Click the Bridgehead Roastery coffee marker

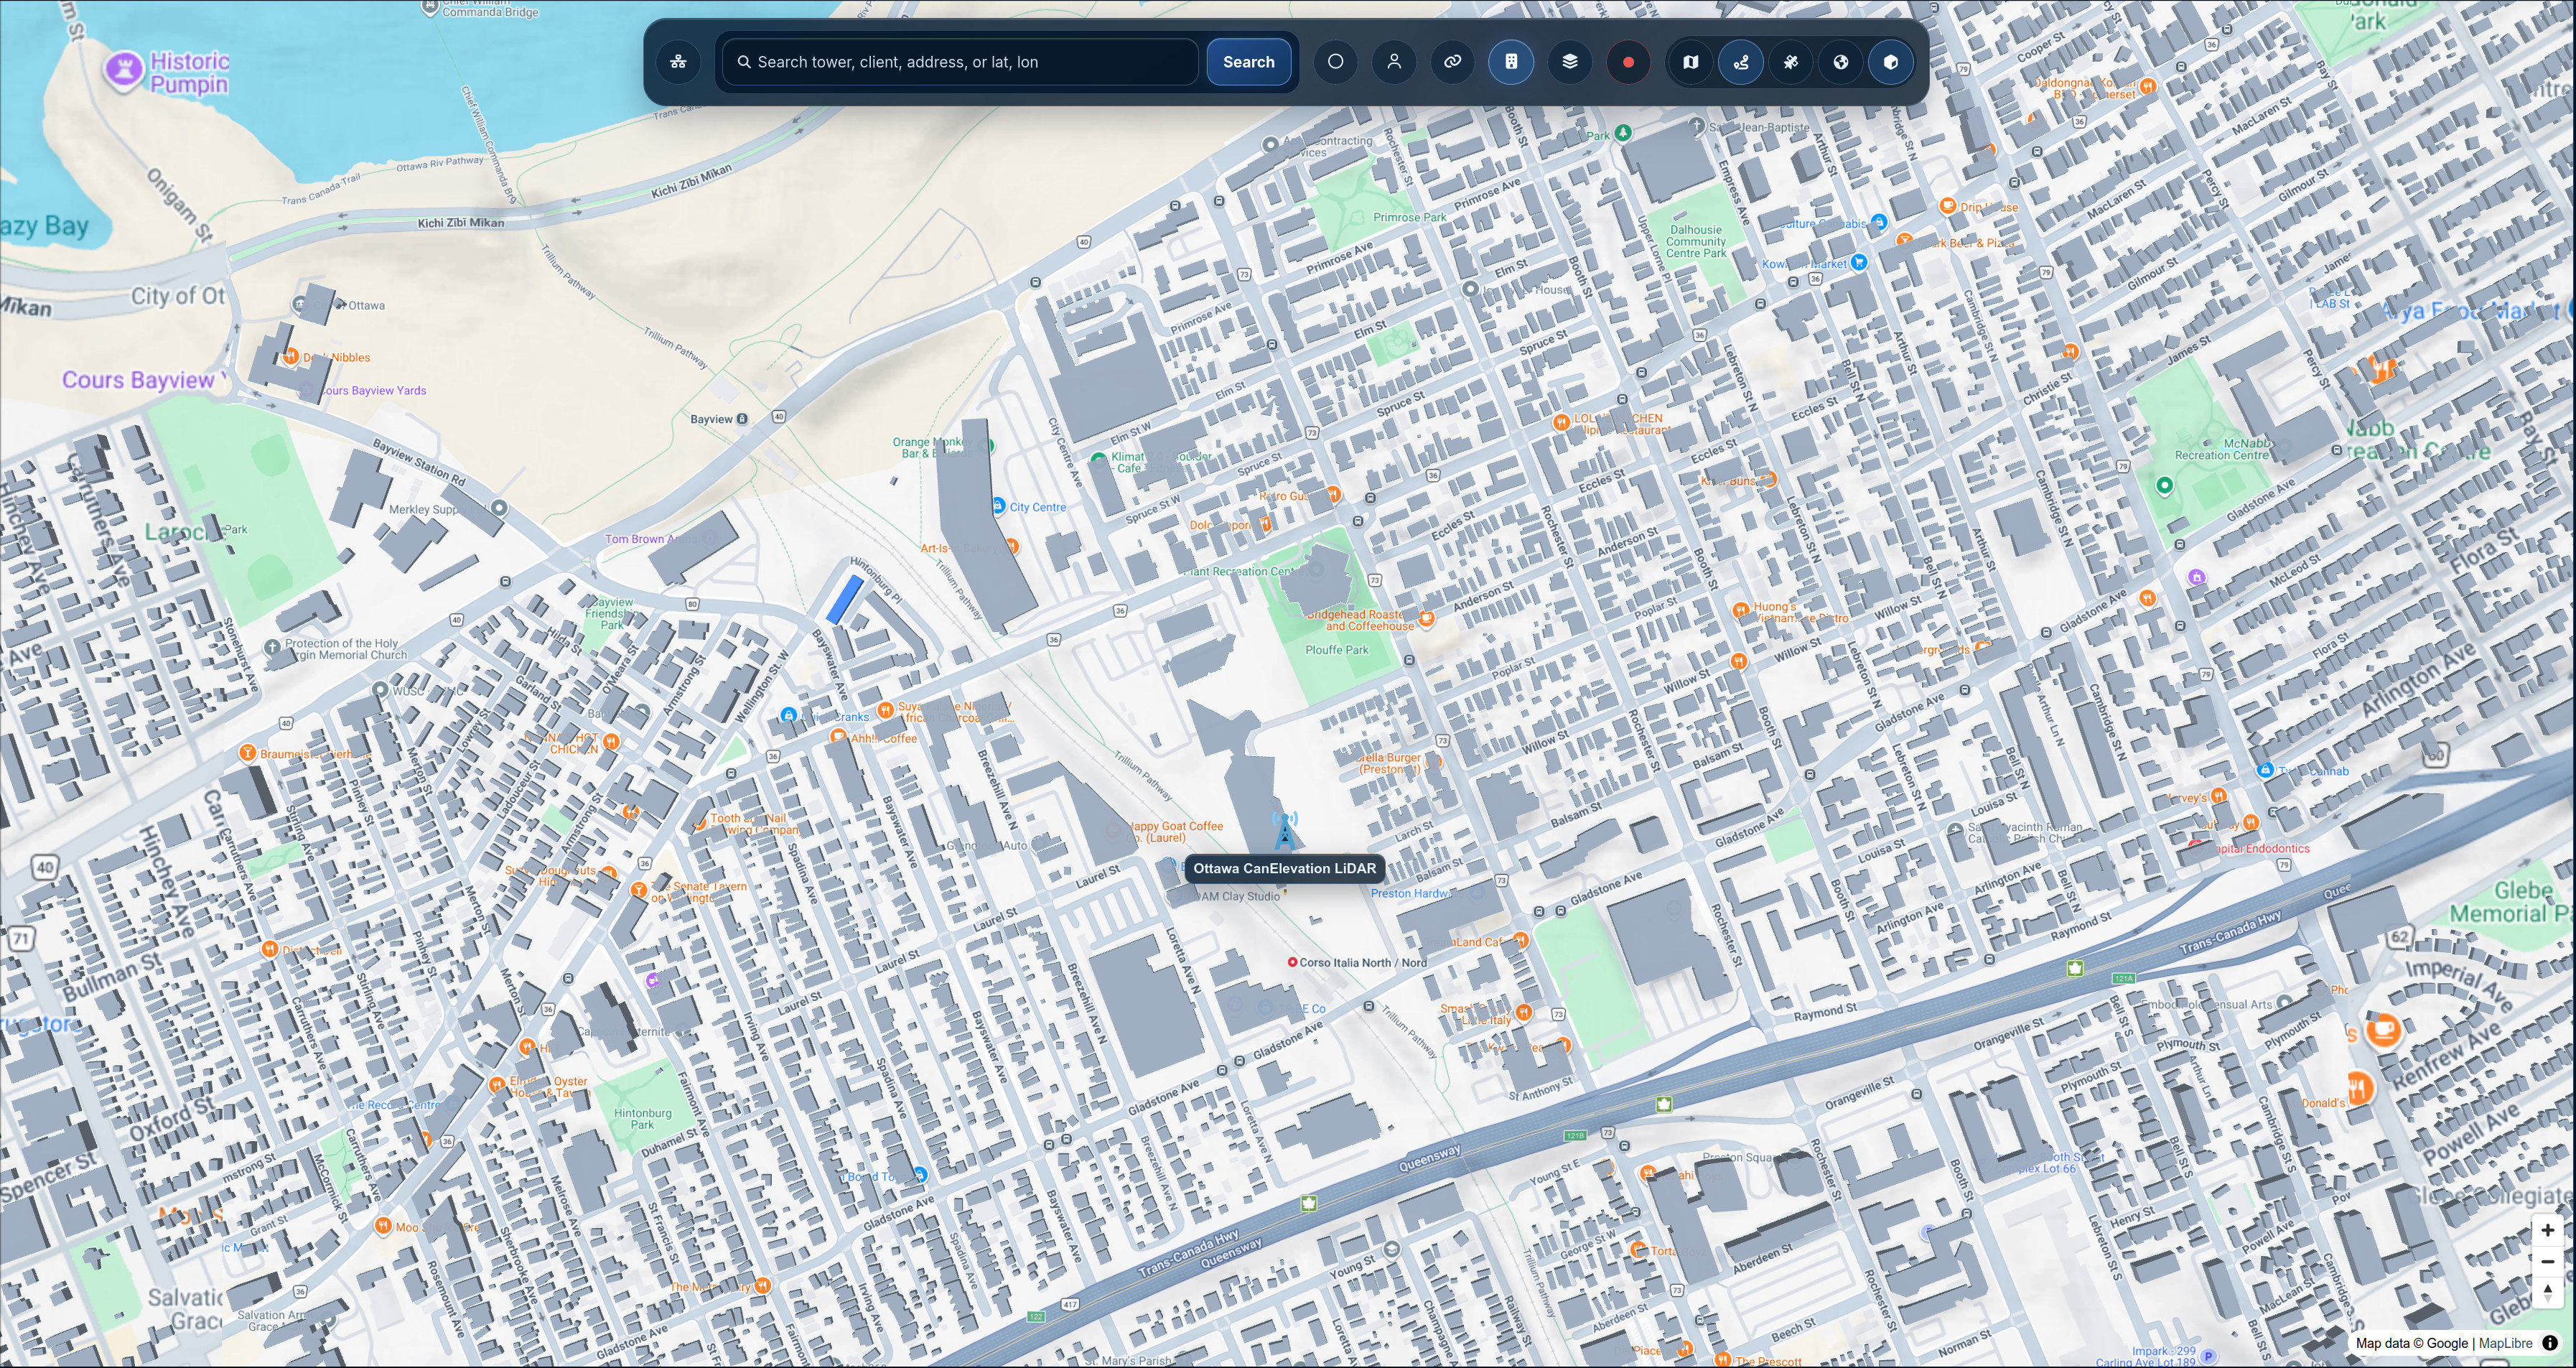point(1427,618)
